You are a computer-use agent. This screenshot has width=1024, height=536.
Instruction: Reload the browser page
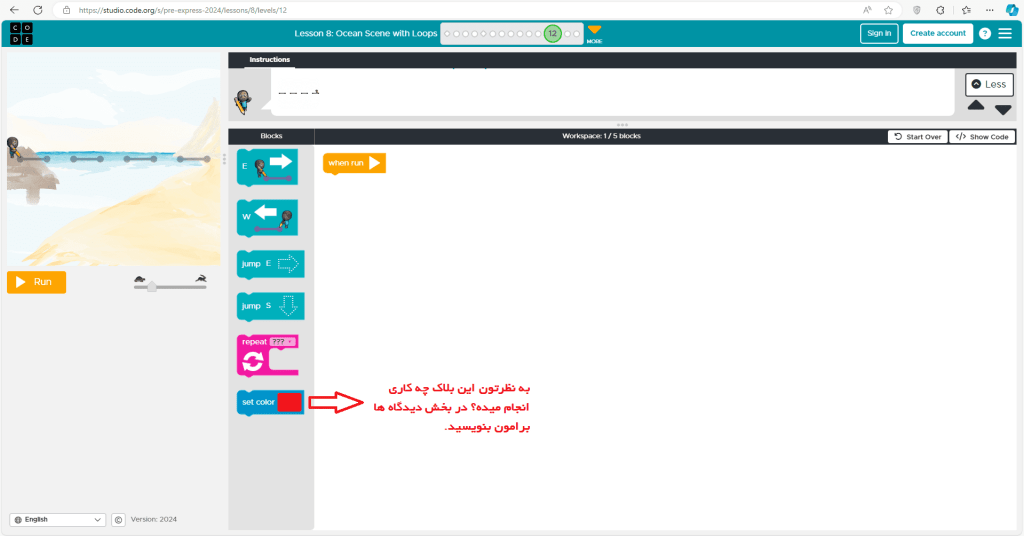coord(38,10)
